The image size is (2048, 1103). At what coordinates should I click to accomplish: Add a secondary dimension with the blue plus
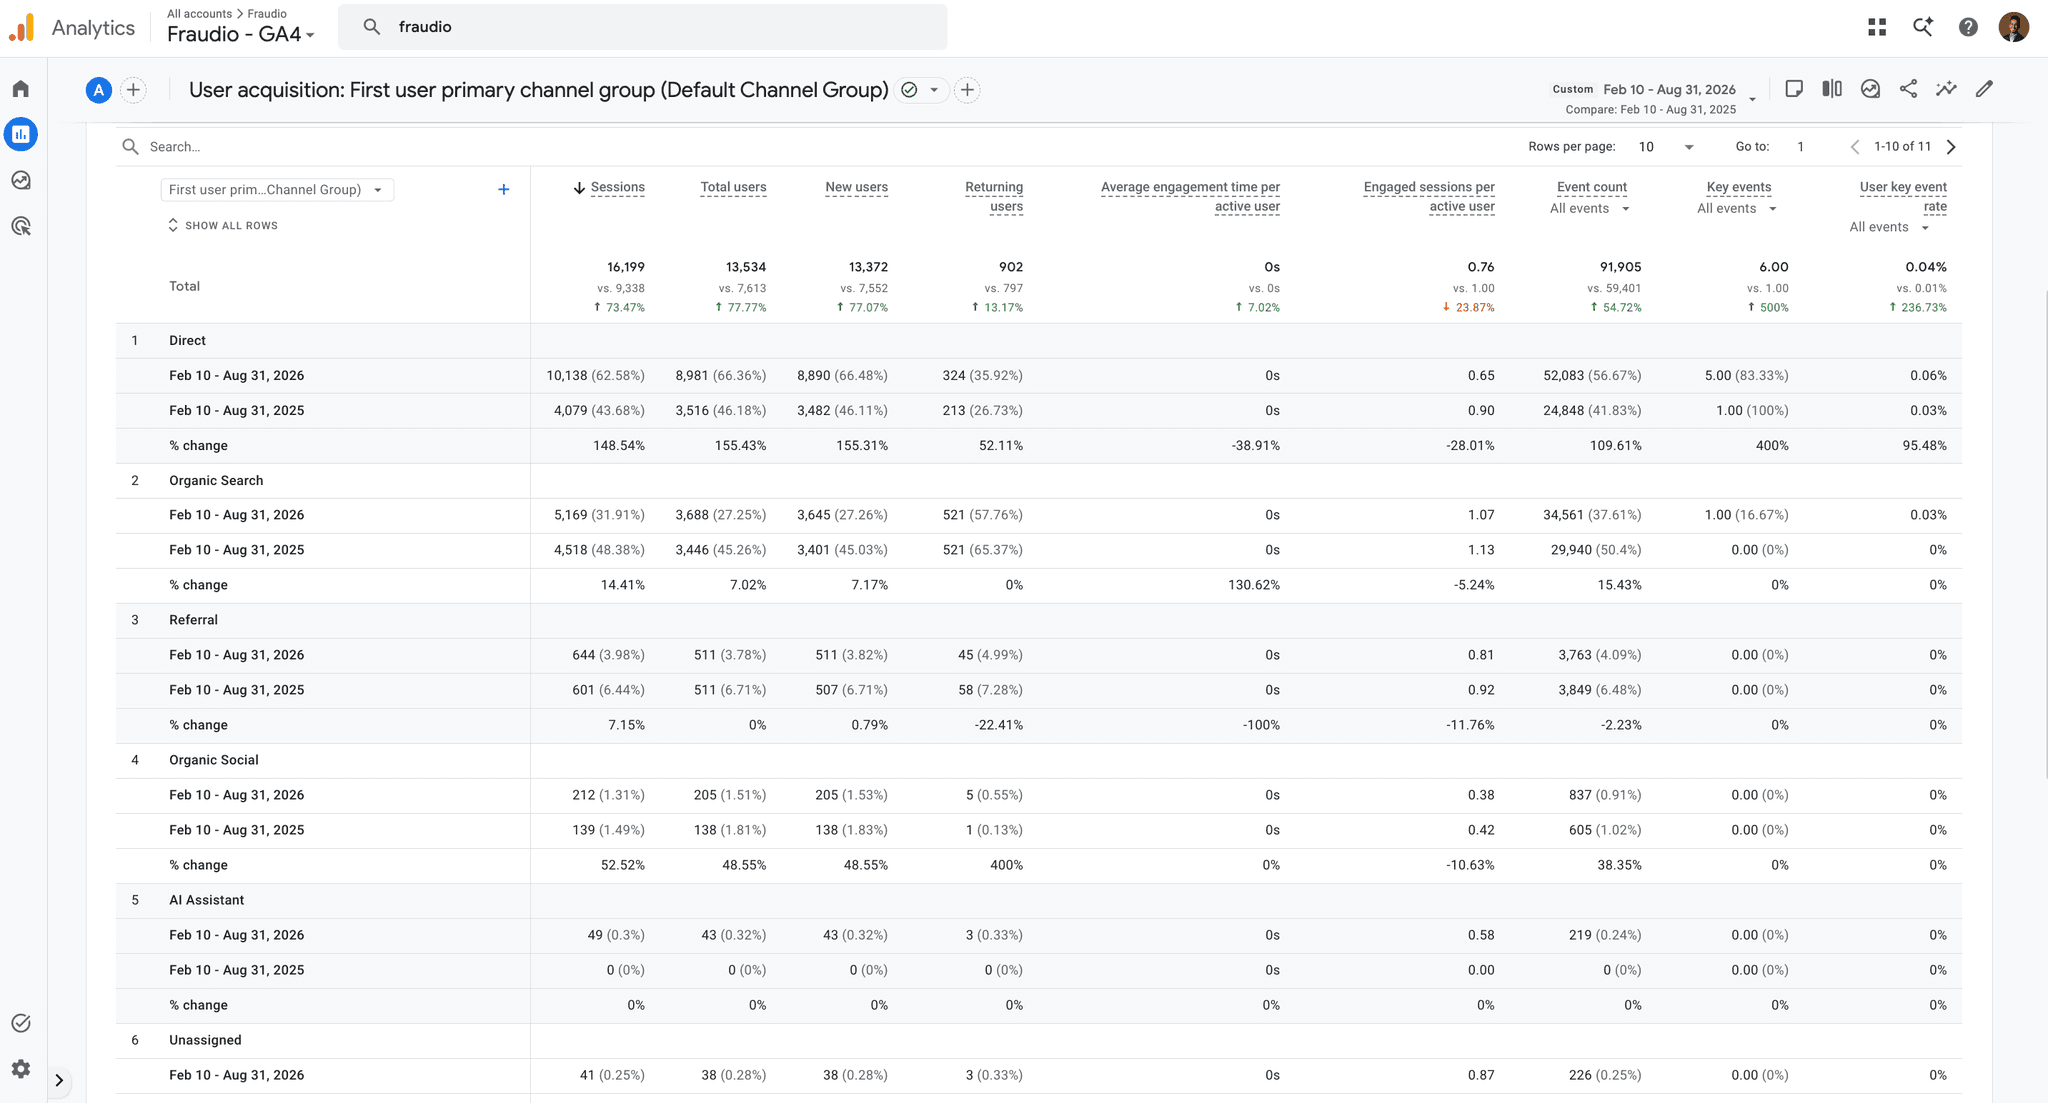coord(504,190)
